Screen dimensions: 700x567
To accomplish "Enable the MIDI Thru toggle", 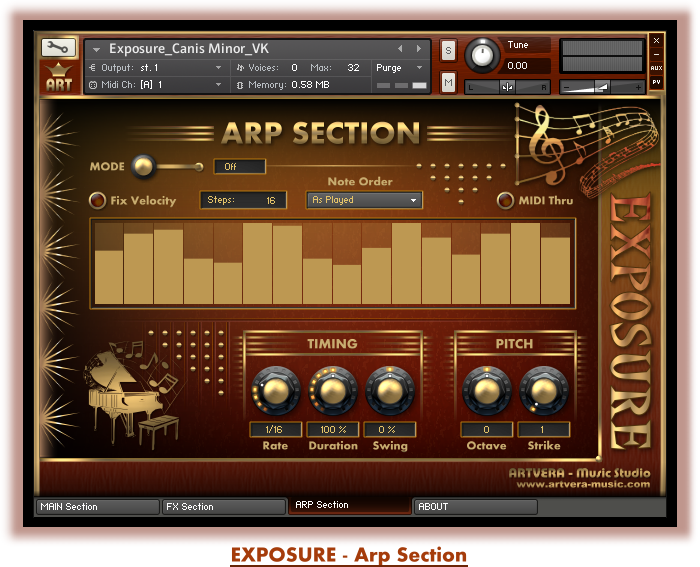I will (x=506, y=200).
